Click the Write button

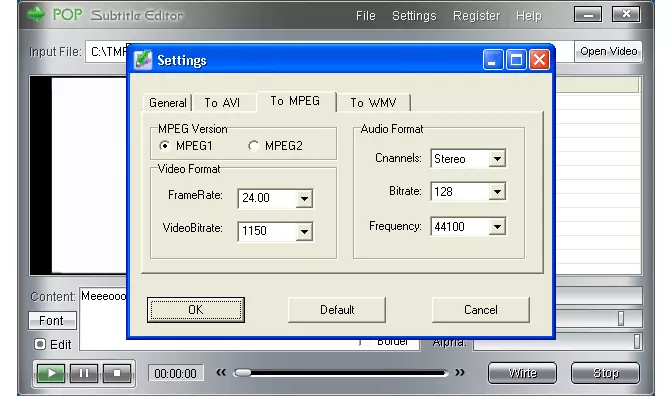[522, 373]
